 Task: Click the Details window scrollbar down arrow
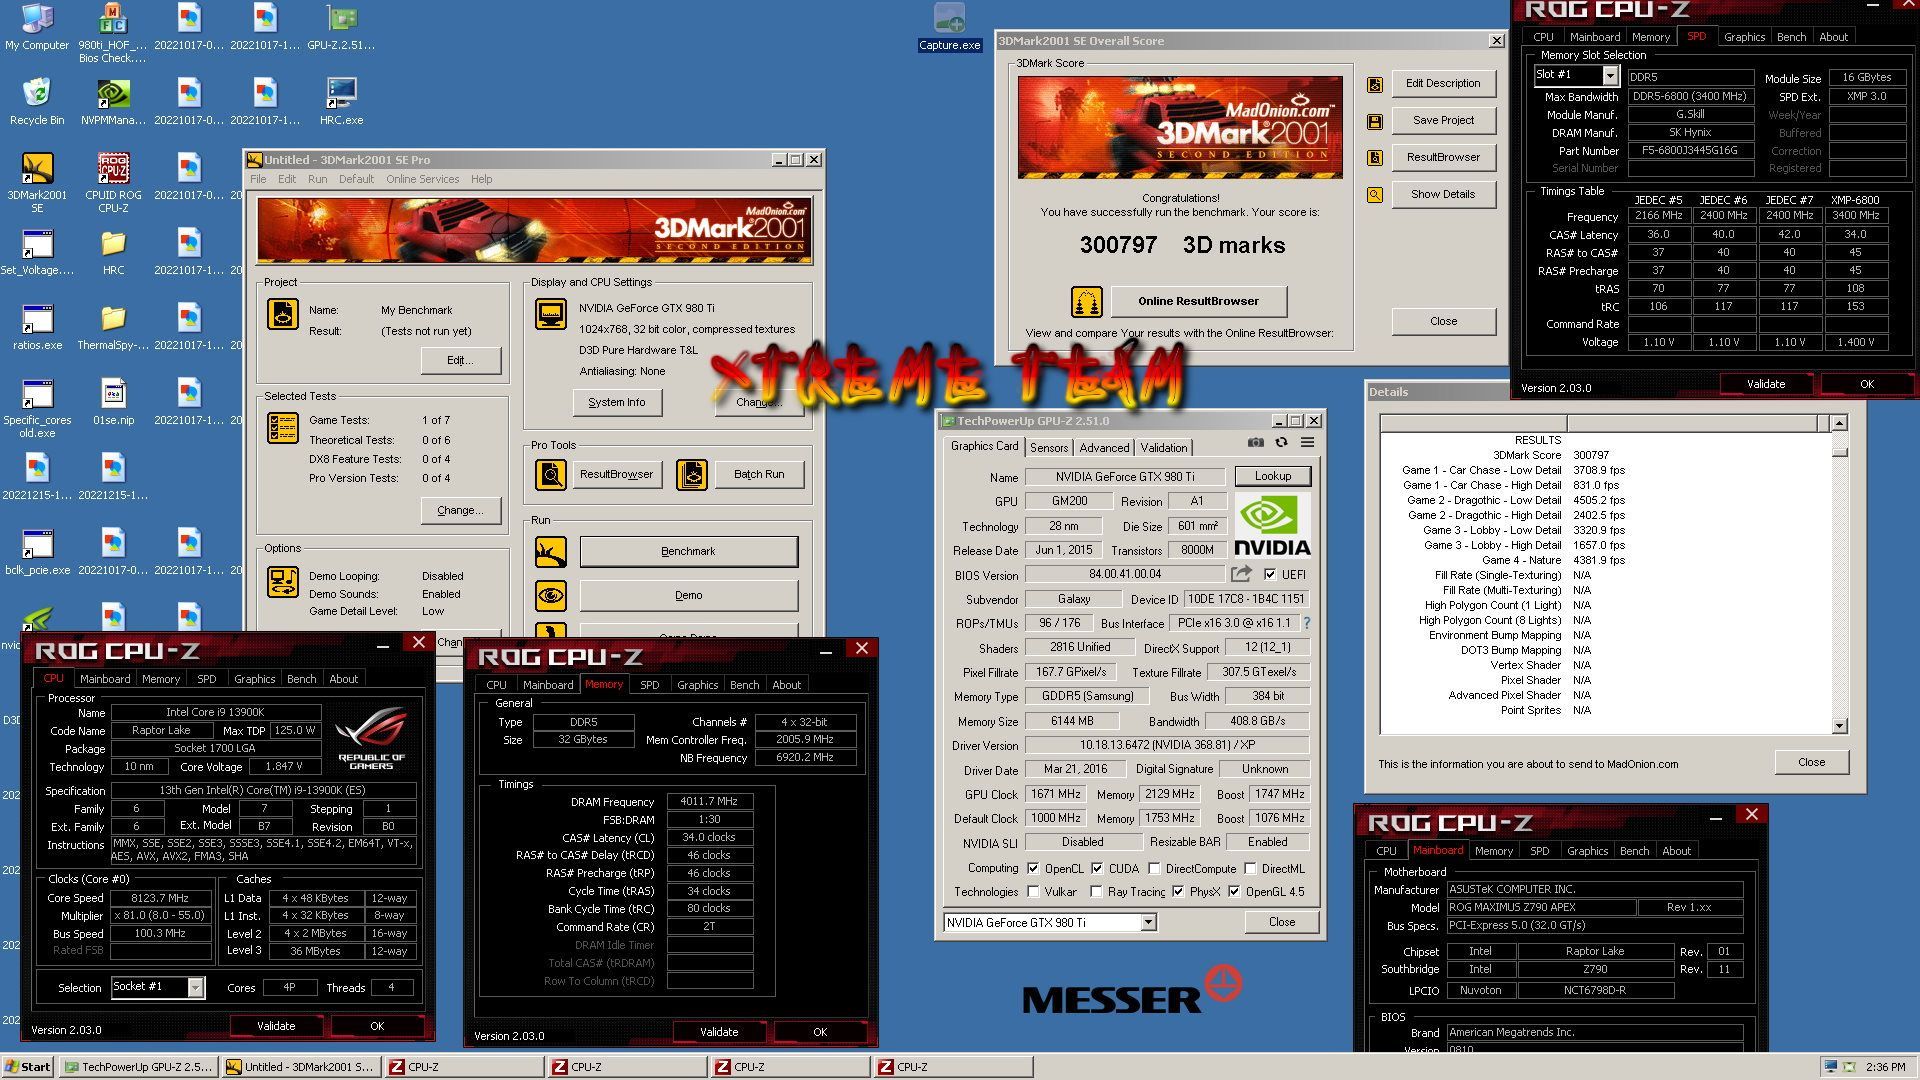(x=1839, y=726)
